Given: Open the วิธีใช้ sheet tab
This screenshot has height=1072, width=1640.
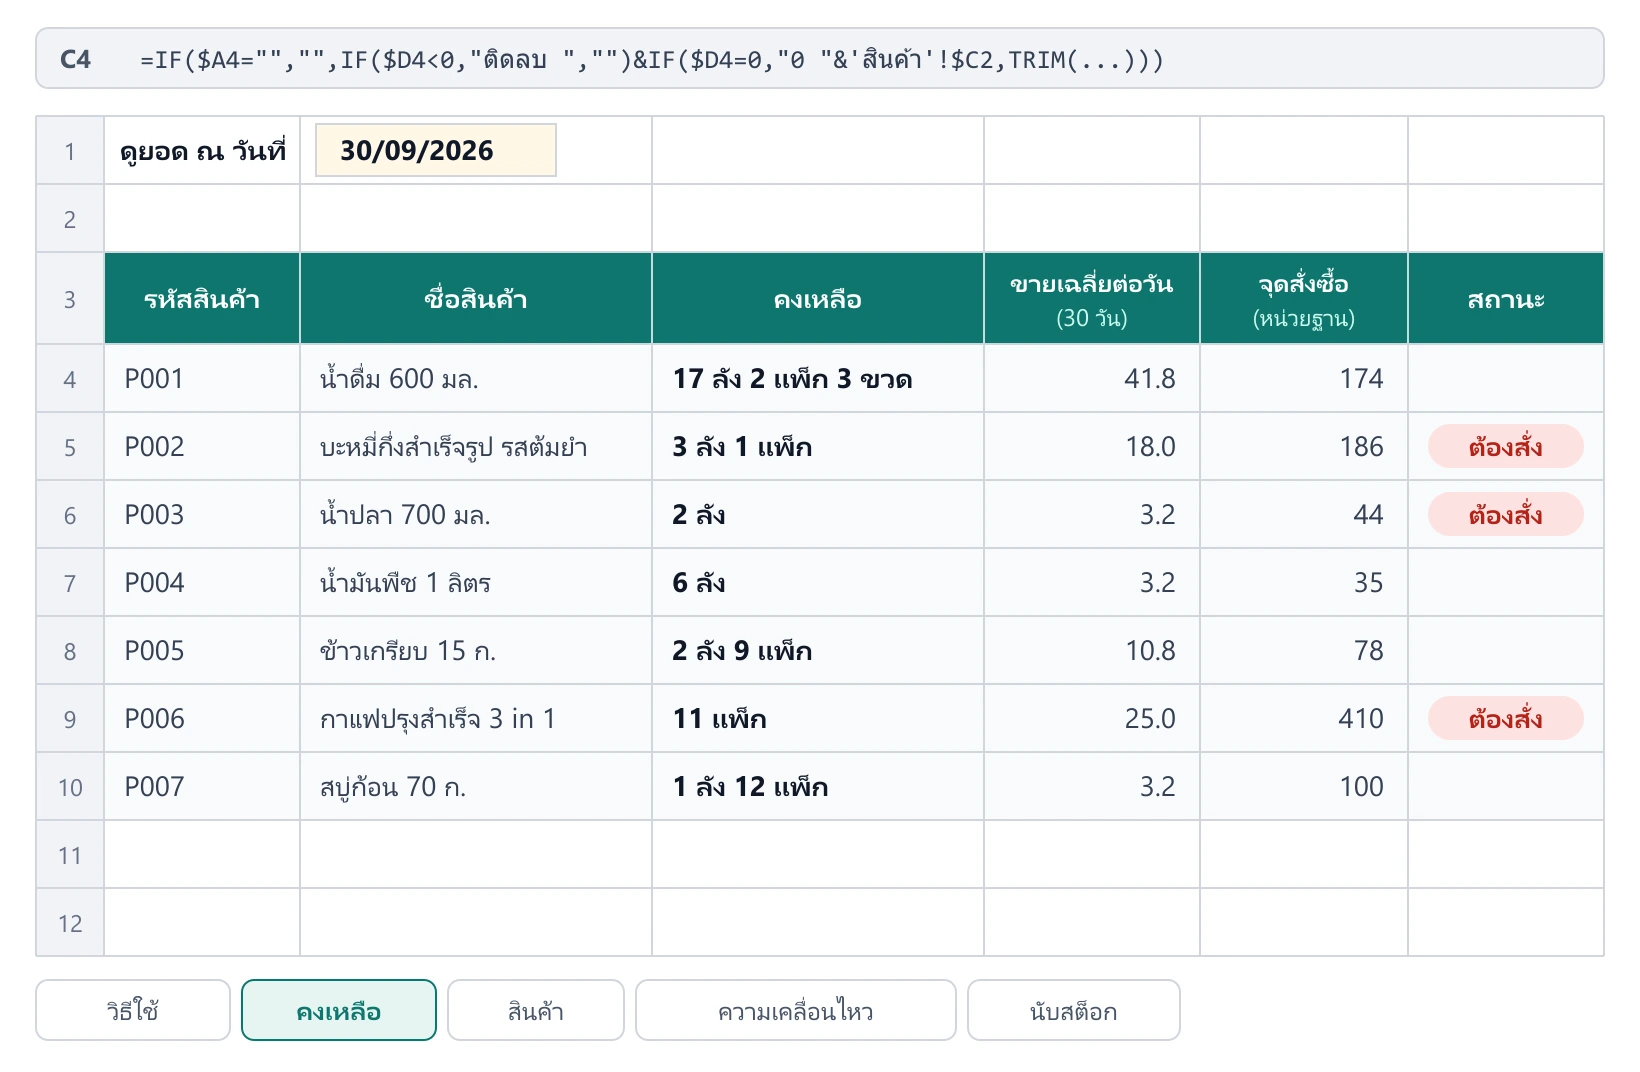Looking at the screenshot, I should pyautogui.click(x=133, y=1010).
